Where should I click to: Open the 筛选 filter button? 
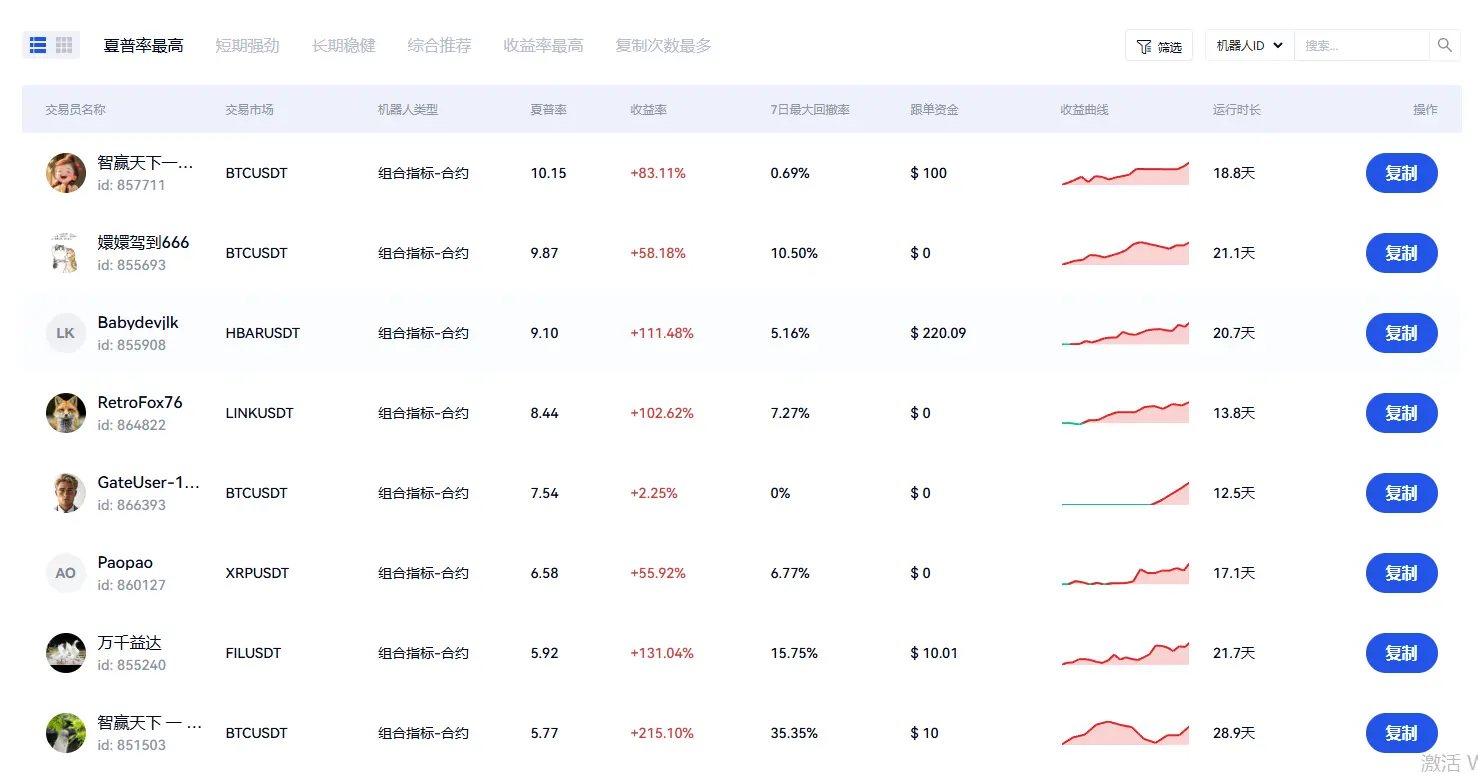1159,46
